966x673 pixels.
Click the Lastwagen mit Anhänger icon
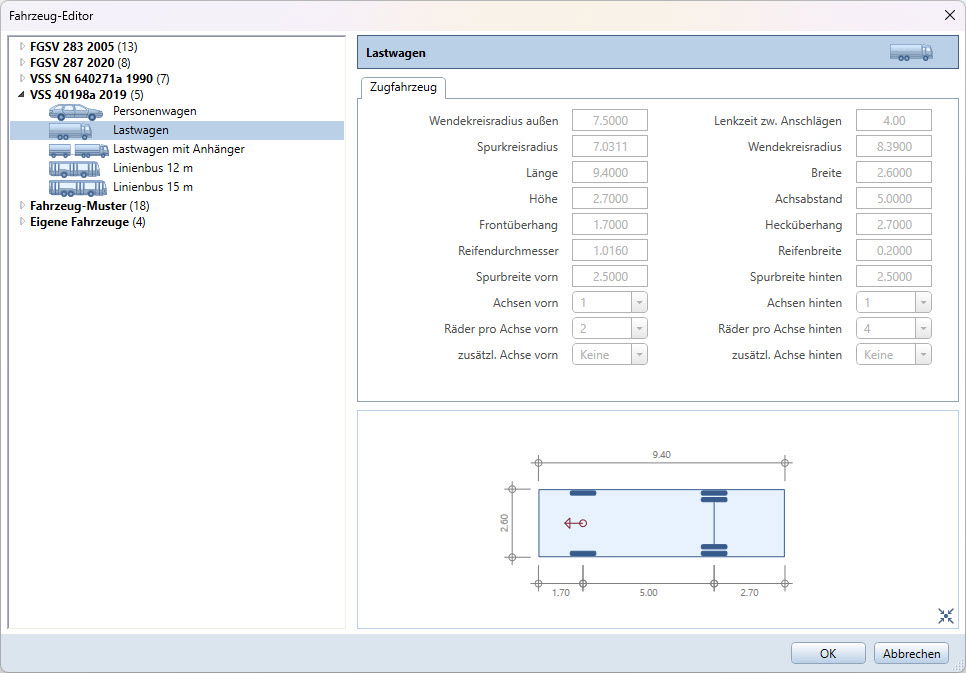tap(79, 150)
